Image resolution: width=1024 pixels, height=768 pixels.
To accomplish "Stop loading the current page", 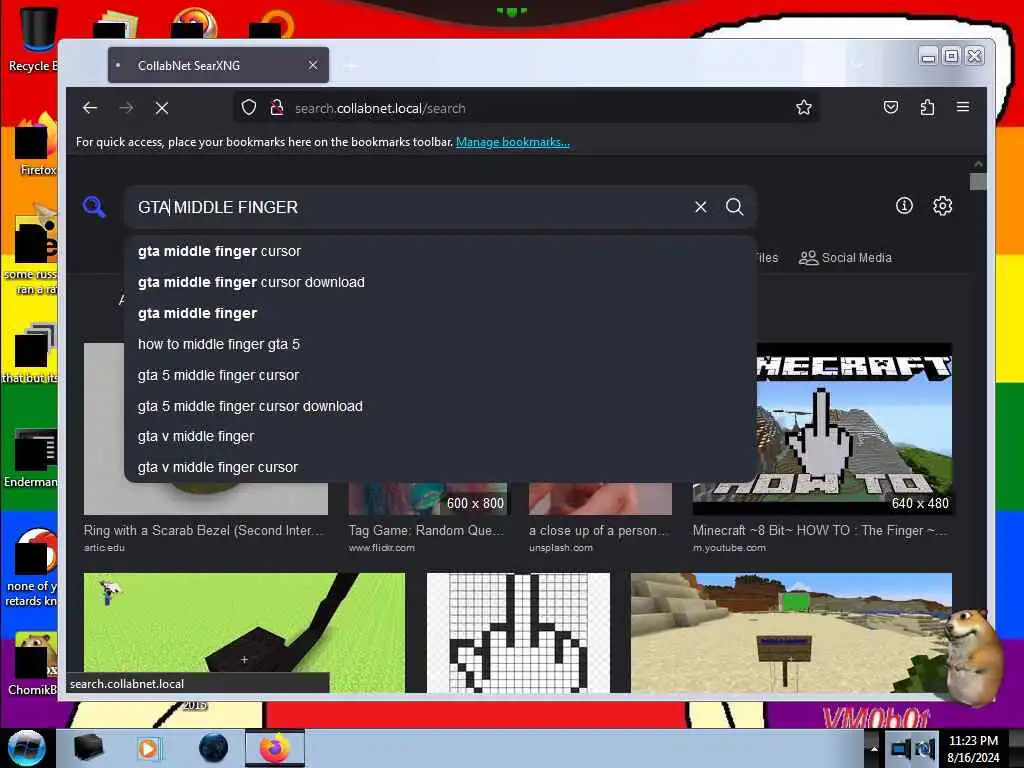I will coord(162,108).
